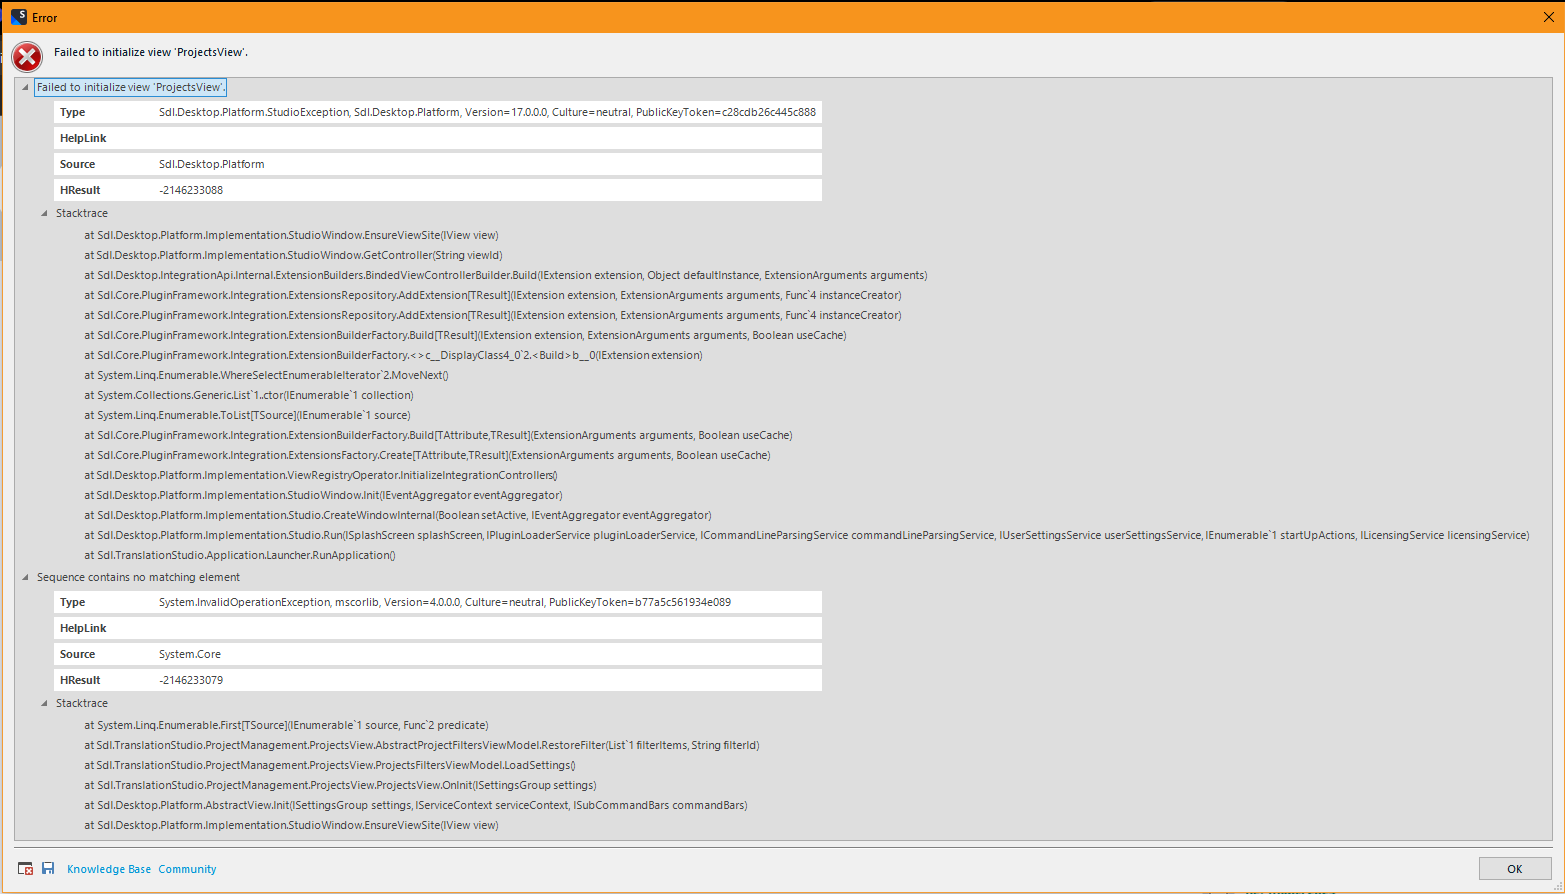This screenshot has height=894, width=1565.
Task: Click the empty HelpLink field of StudioException
Action: (x=438, y=138)
